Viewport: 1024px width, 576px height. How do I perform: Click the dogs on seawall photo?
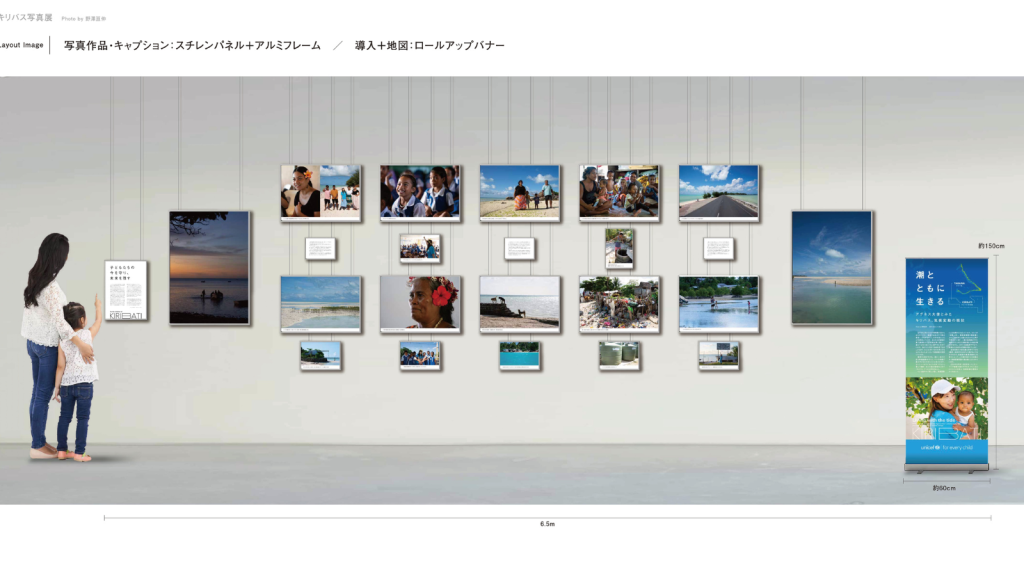coord(519,302)
